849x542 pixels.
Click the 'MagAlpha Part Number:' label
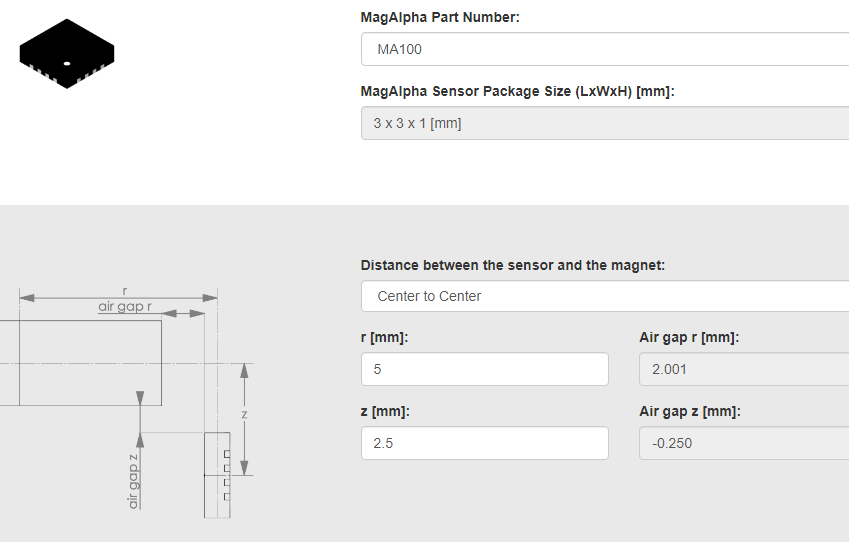click(x=440, y=17)
